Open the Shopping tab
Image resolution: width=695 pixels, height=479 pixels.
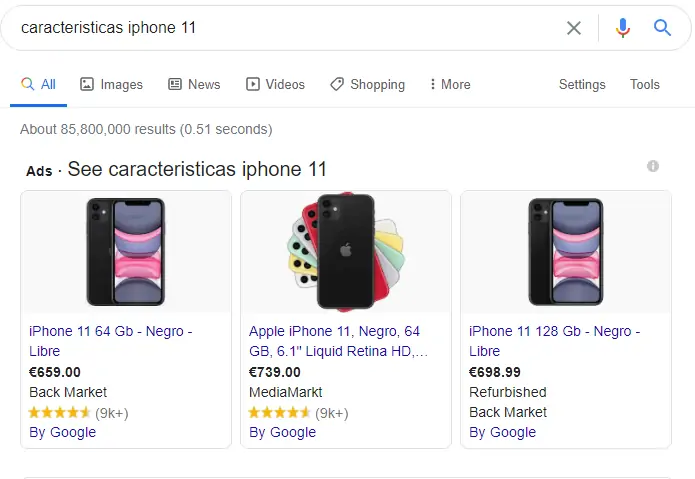(x=367, y=85)
